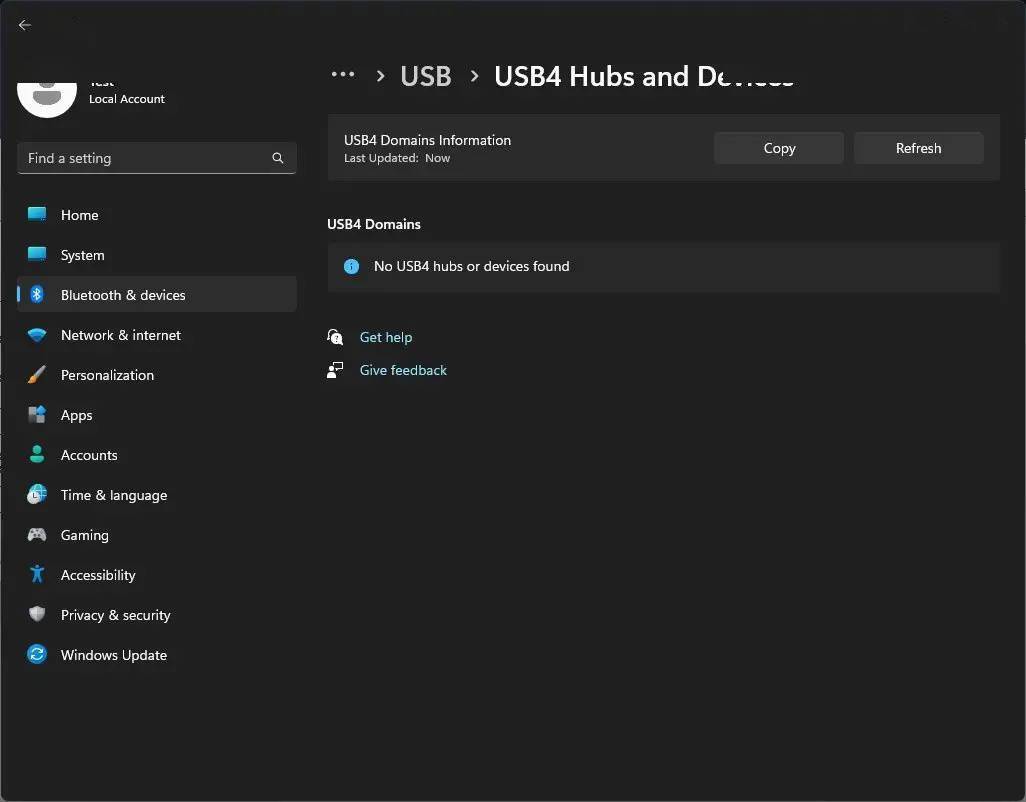Click the search magnifier icon

pyautogui.click(x=277, y=158)
